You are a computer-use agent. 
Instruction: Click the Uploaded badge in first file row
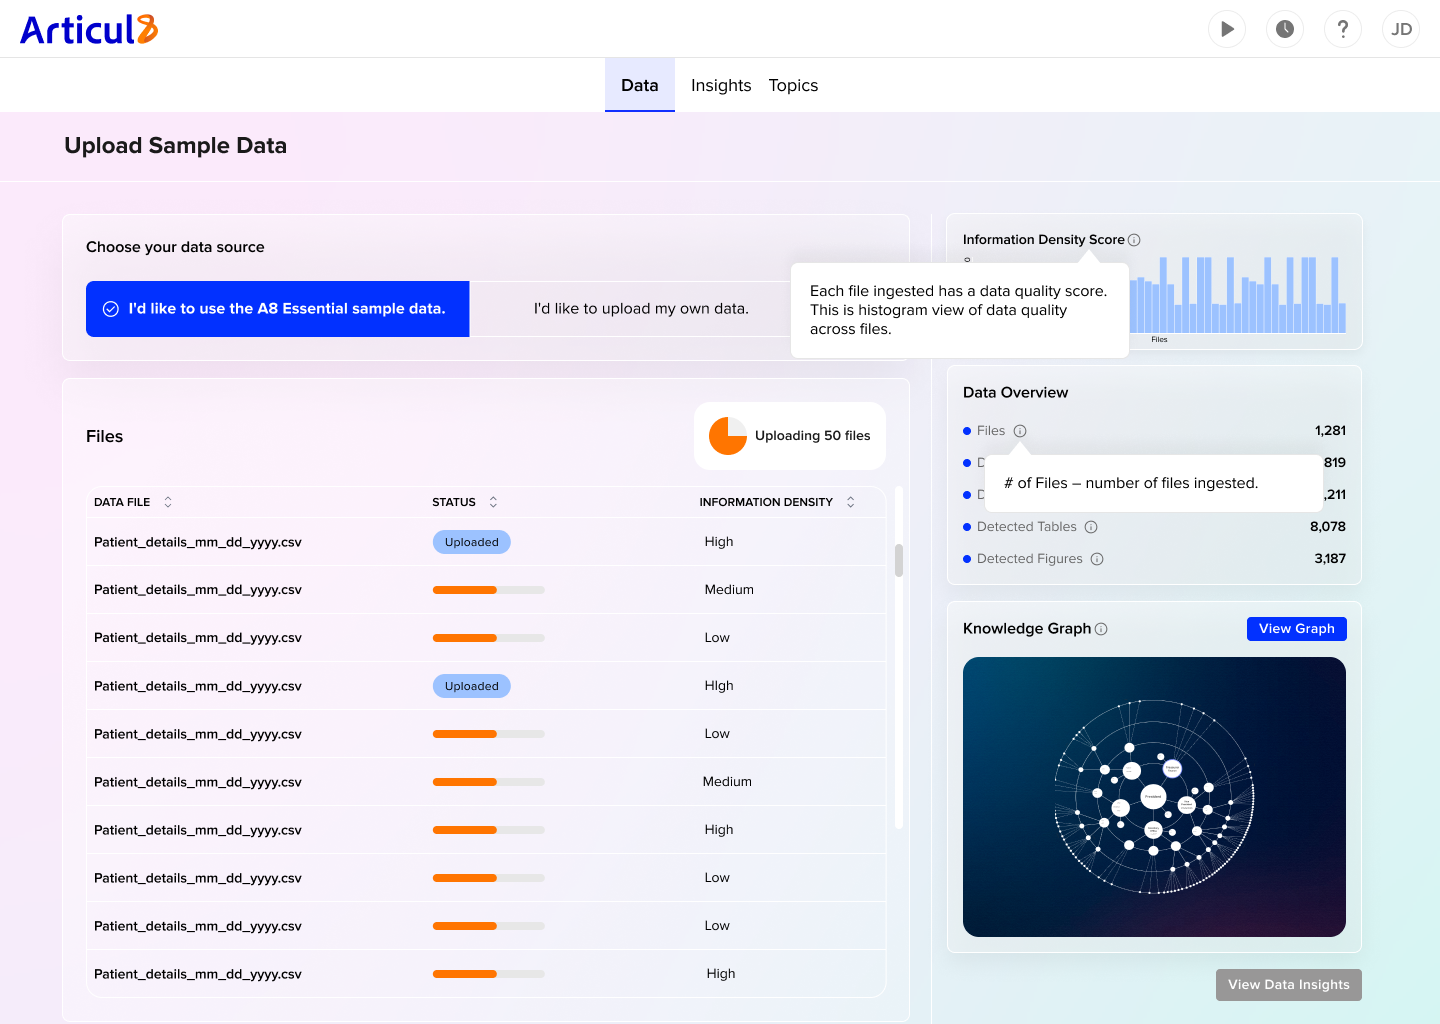pos(472,542)
